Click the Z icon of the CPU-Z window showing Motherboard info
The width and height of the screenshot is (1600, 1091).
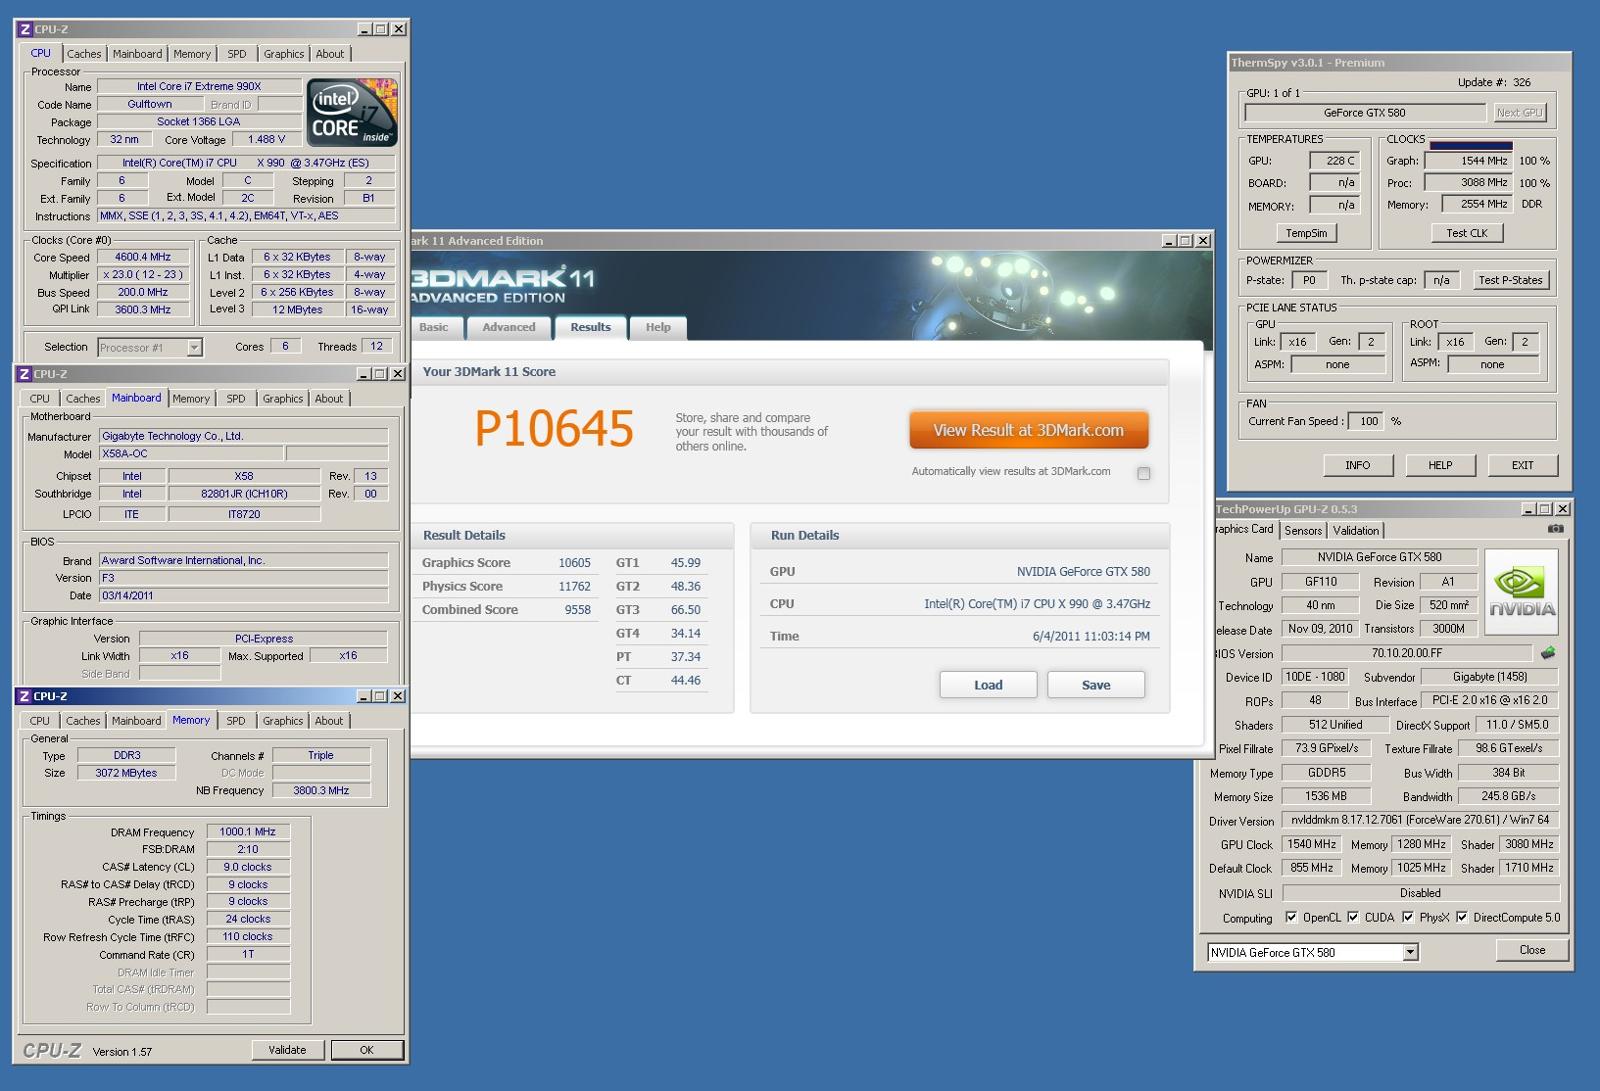tap(25, 374)
